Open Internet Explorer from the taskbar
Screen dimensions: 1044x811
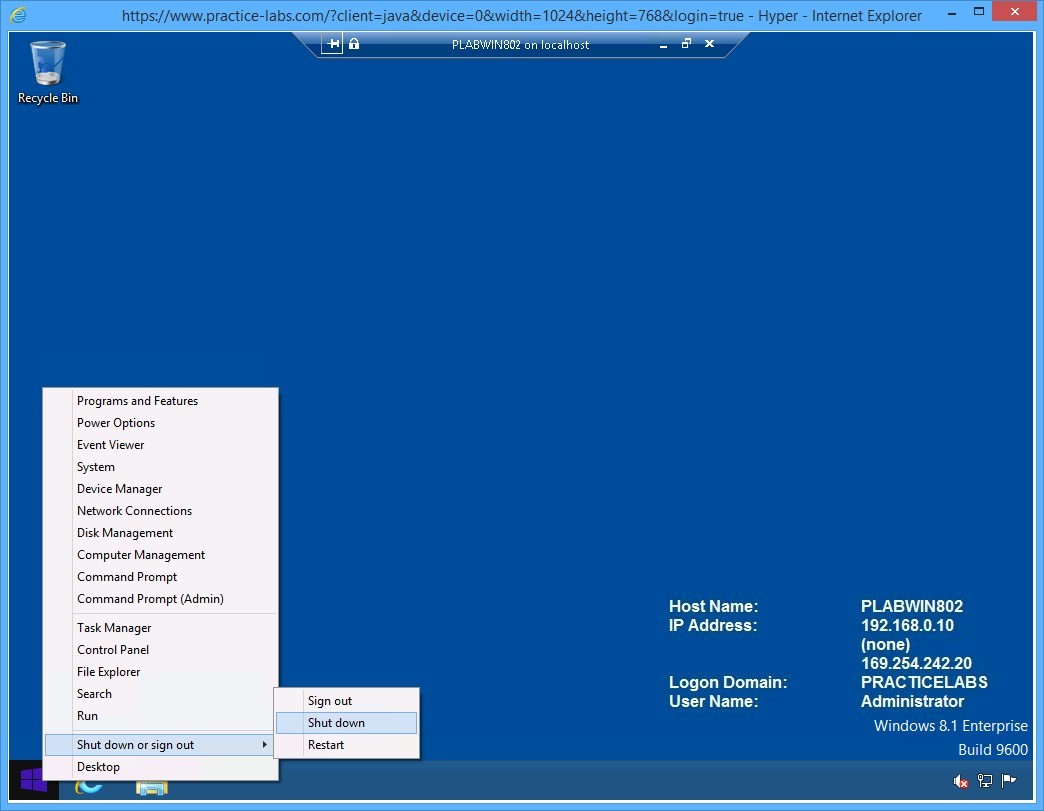point(90,788)
